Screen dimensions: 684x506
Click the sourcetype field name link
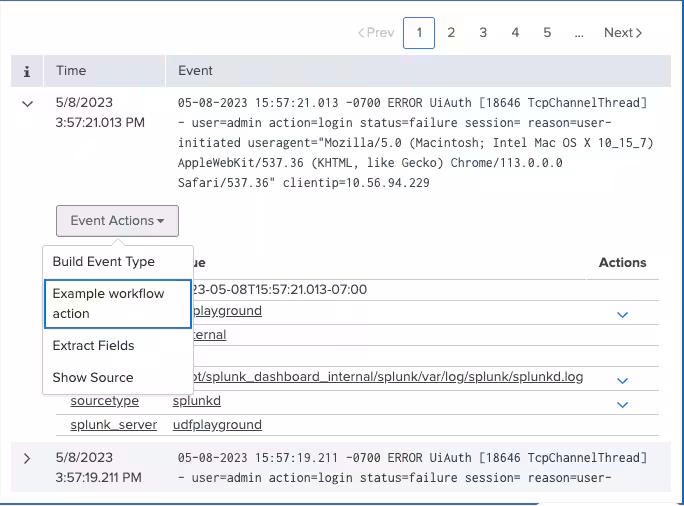pos(104,401)
